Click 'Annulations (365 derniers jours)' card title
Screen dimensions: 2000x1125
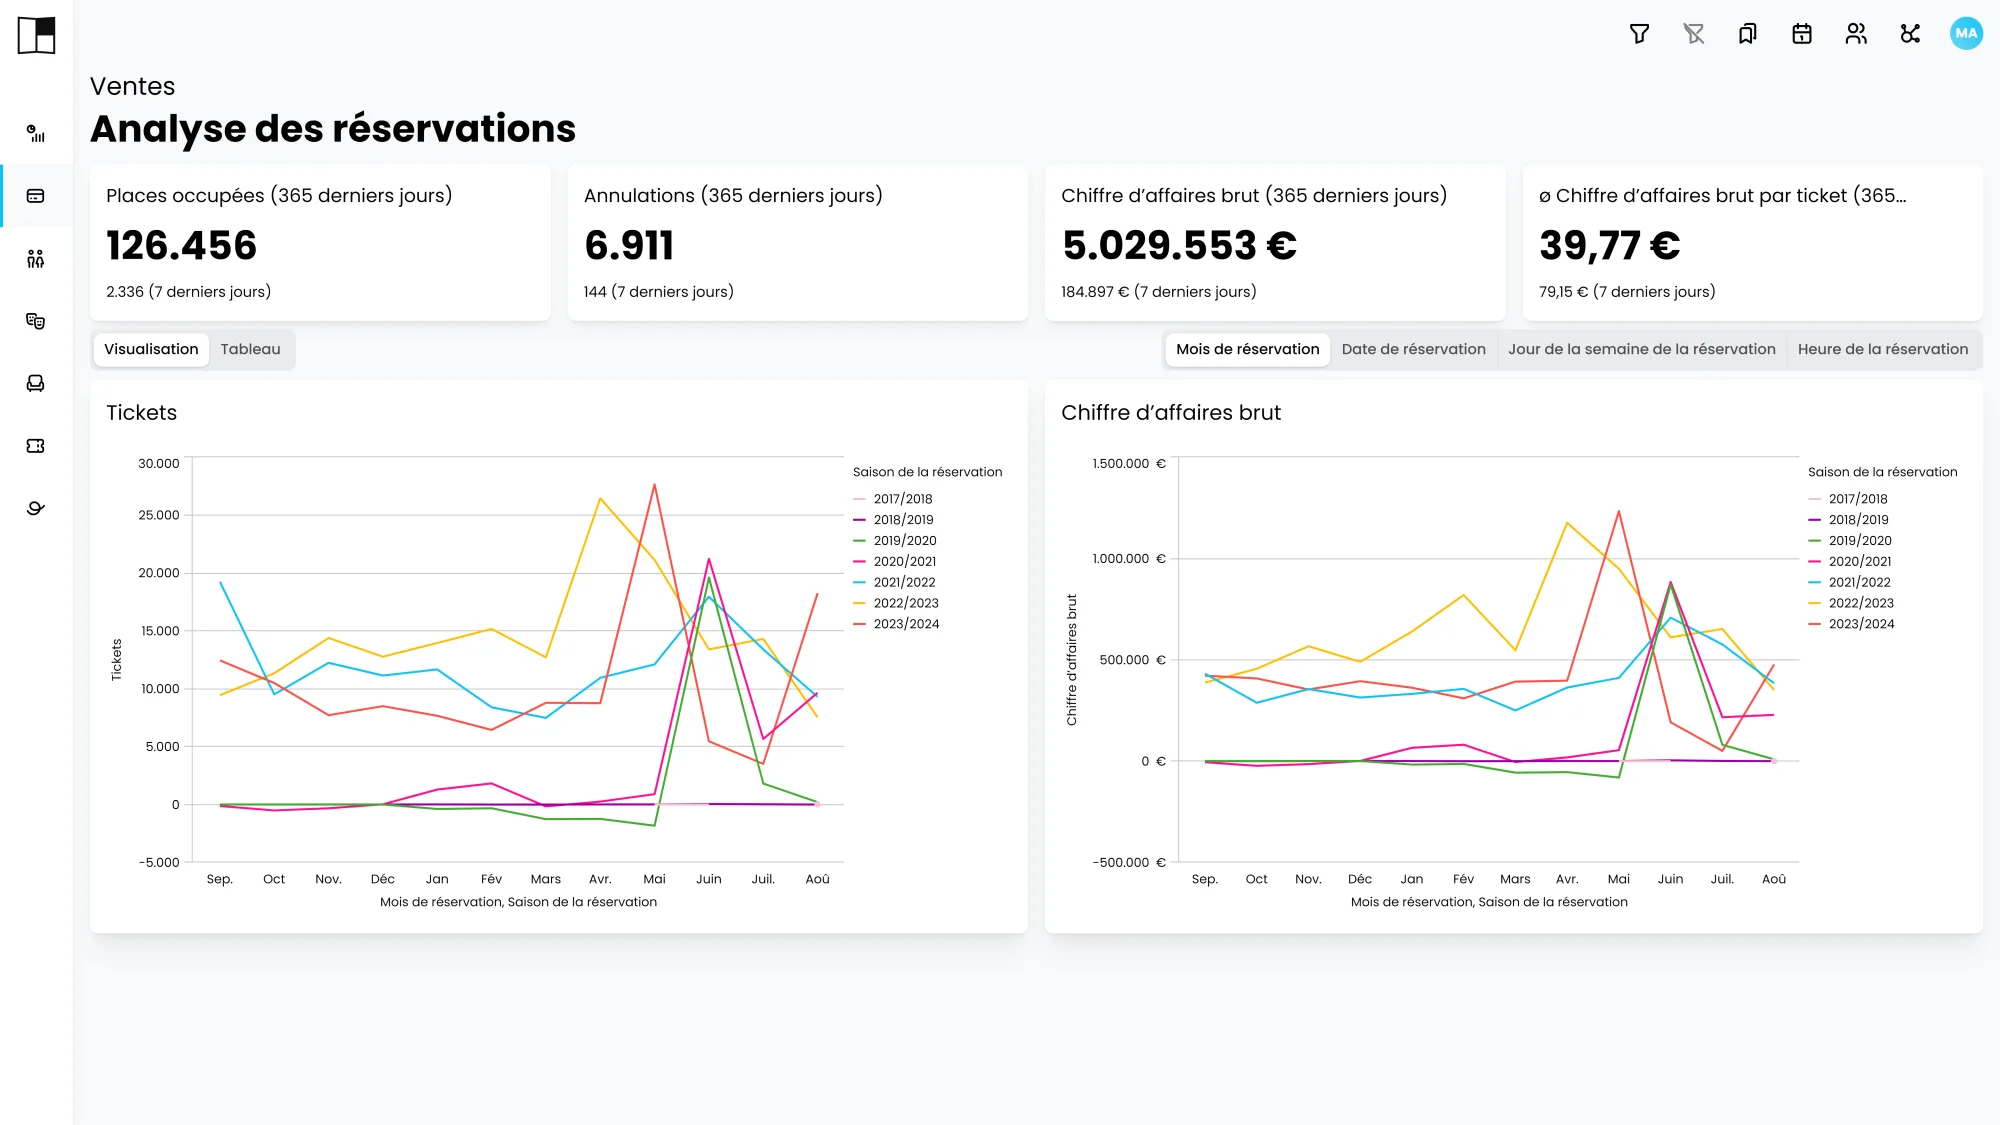(x=732, y=196)
